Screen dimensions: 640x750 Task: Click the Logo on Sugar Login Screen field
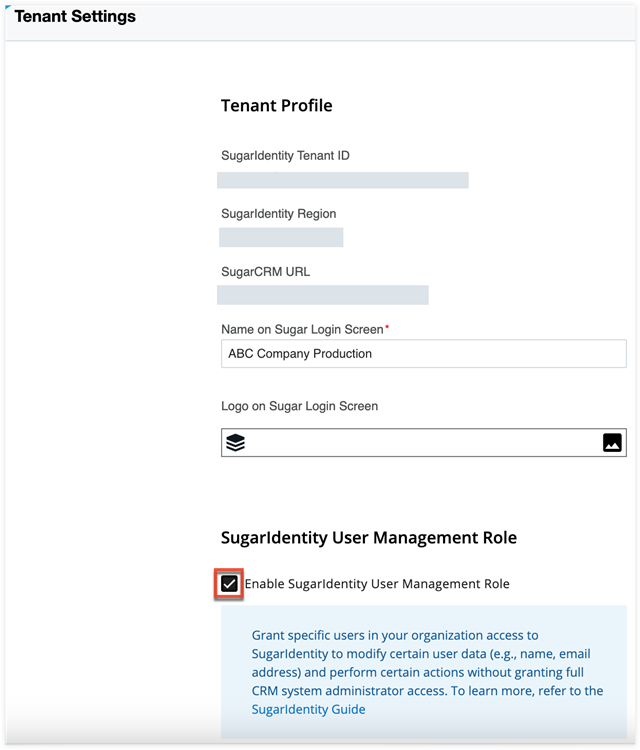[x=423, y=443]
